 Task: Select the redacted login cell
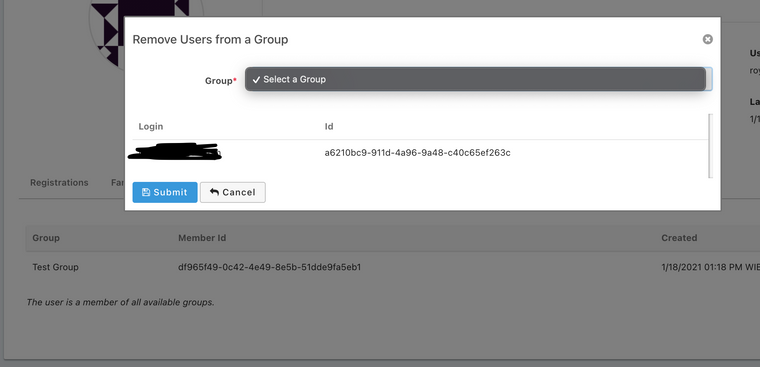point(174,151)
